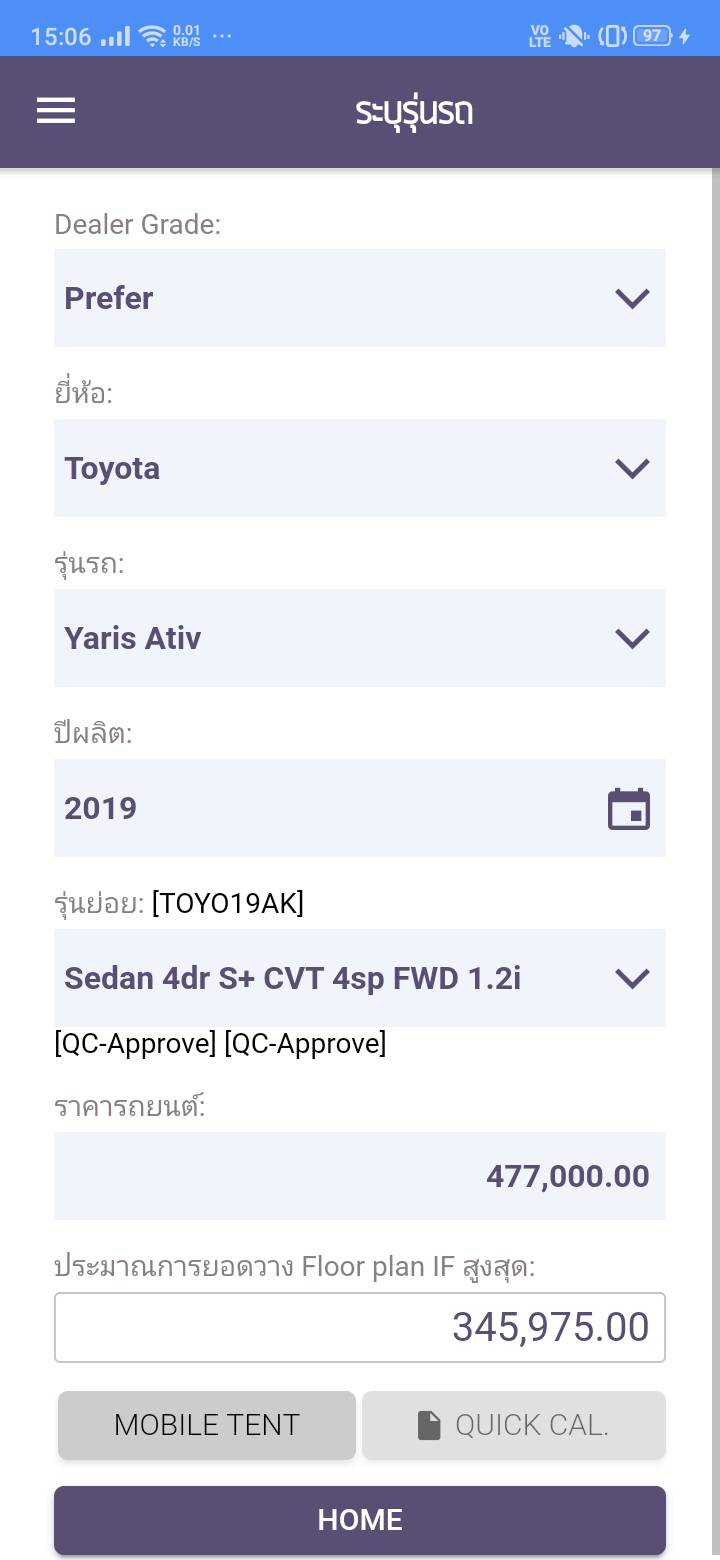Open the hamburger navigation menu
Image resolution: width=720 pixels, height=1560 pixels.
tap(56, 111)
